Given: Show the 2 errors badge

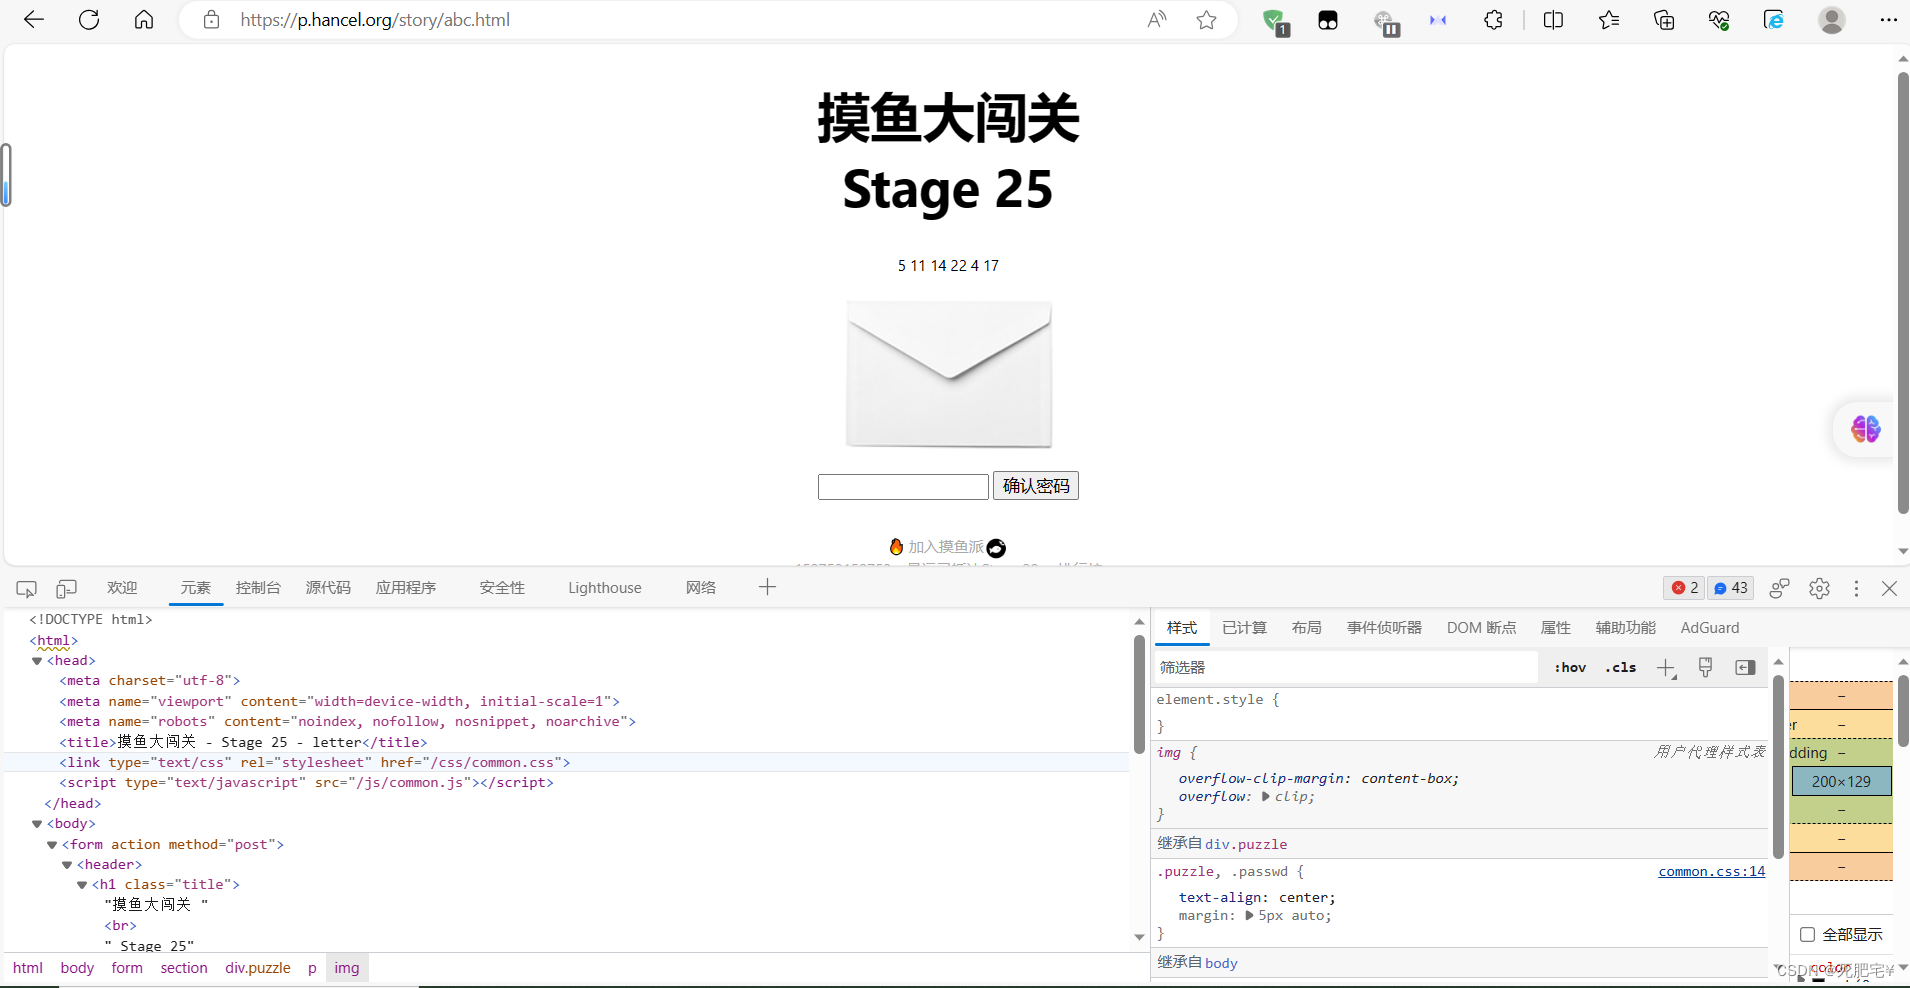Looking at the screenshot, I should point(1685,588).
